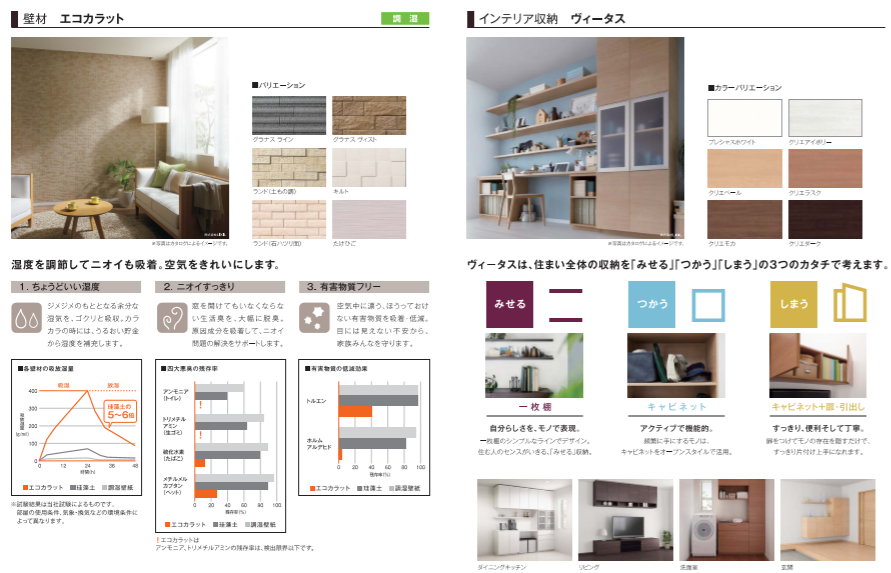Click the メチルメルカプタン(ペット) chart row label
The height and width of the screenshot is (573, 891).
point(175,485)
